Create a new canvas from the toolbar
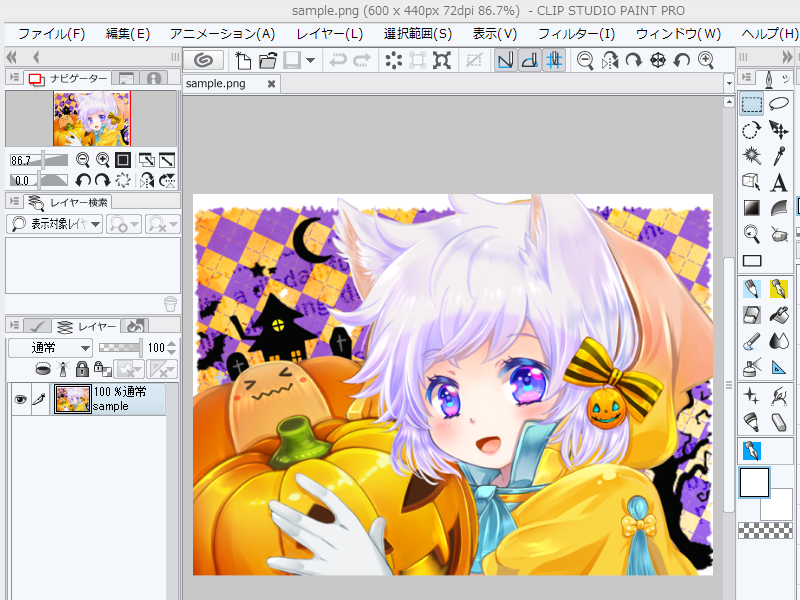Image resolution: width=800 pixels, height=600 pixels. [243, 60]
